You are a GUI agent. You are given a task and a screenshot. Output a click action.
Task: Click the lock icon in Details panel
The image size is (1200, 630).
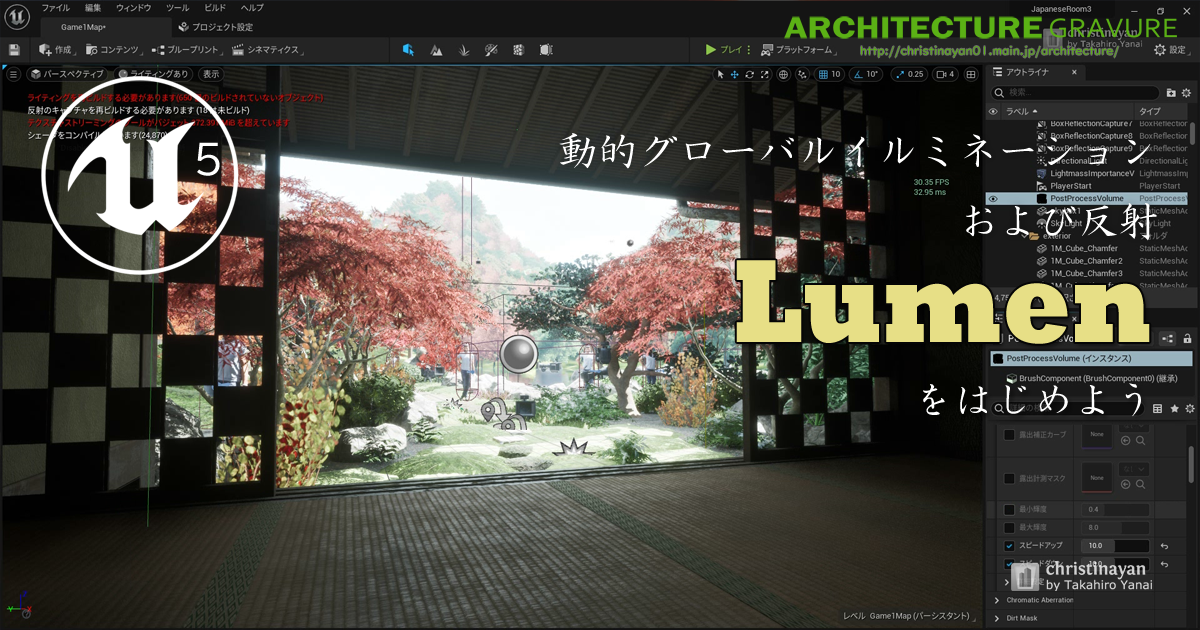click(x=1189, y=339)
